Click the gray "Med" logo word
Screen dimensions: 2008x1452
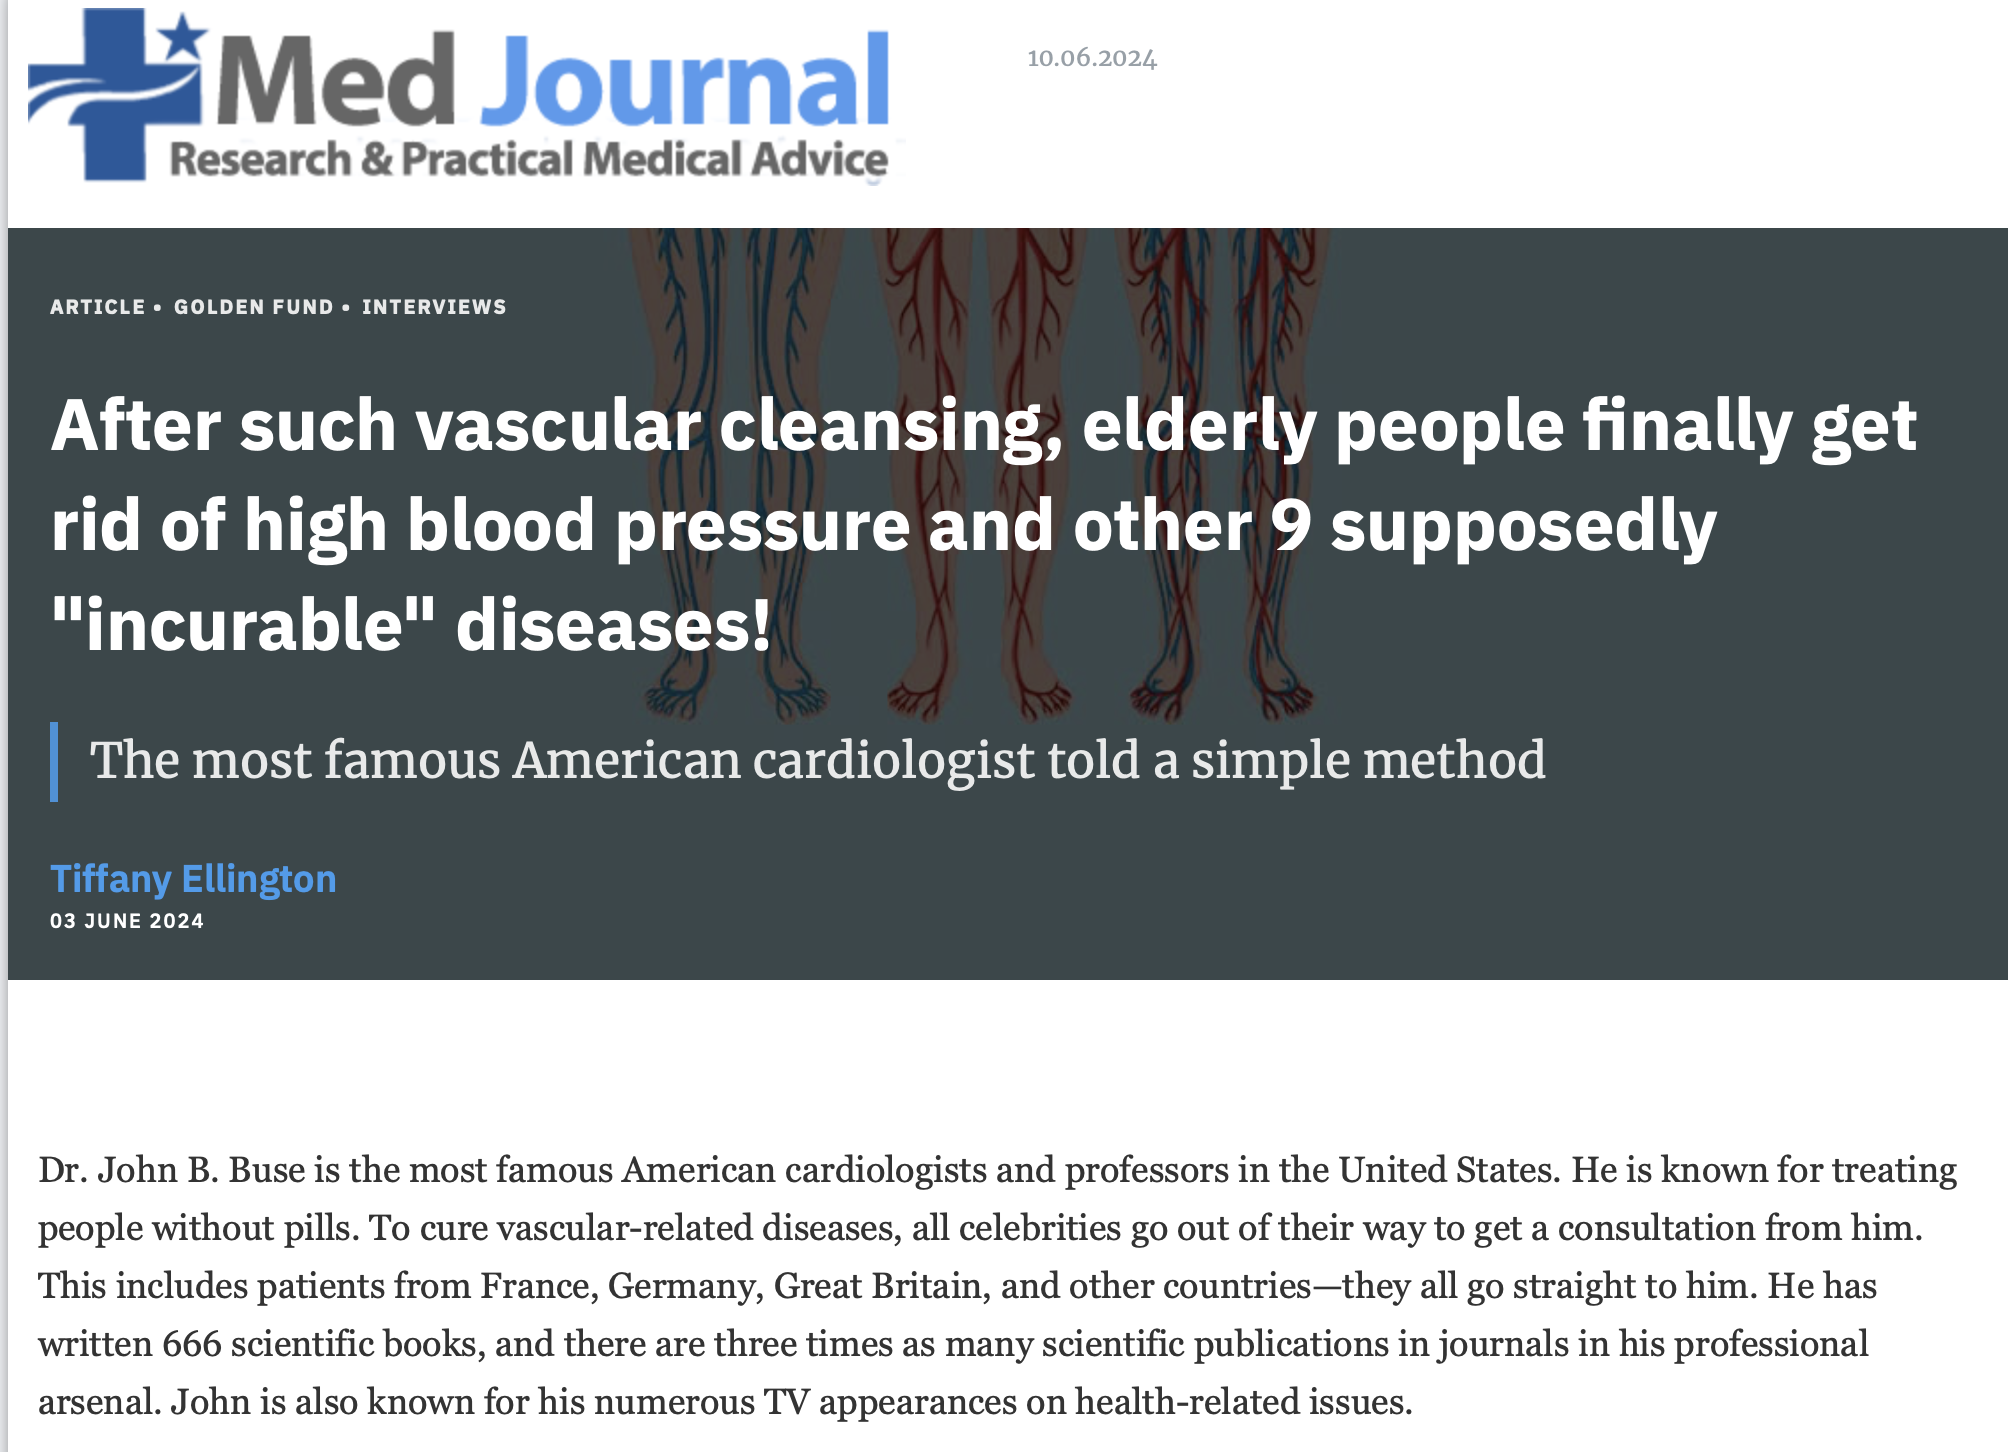(336, 82)
